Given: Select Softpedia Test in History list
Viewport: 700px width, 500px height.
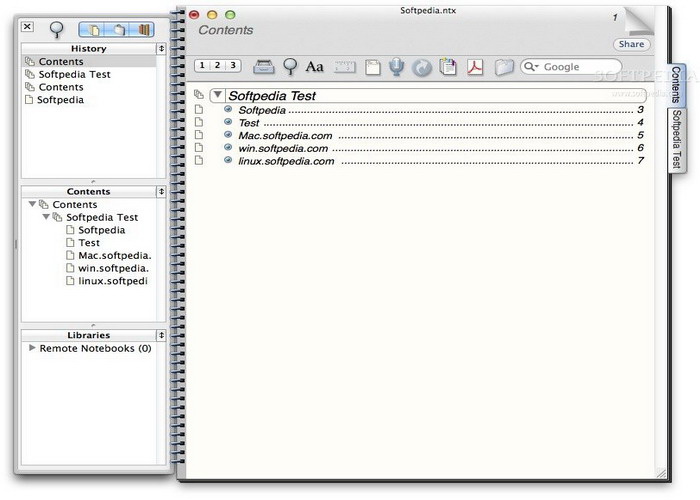Looking at the screenshot, I should point(89,74).
